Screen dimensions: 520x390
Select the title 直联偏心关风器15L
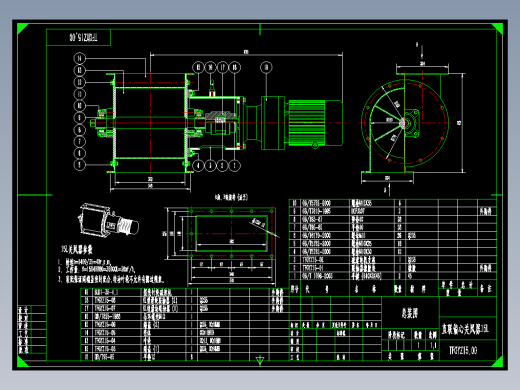point(465,329)
